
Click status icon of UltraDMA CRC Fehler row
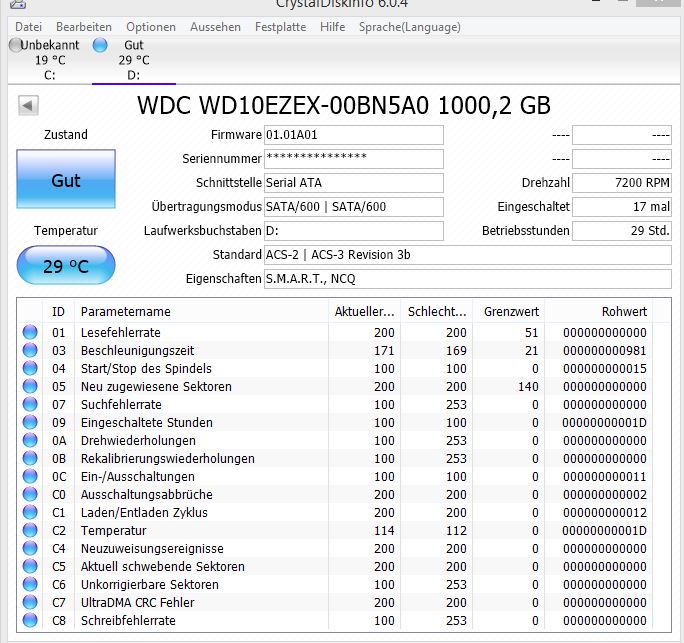(x=30, y=602)
